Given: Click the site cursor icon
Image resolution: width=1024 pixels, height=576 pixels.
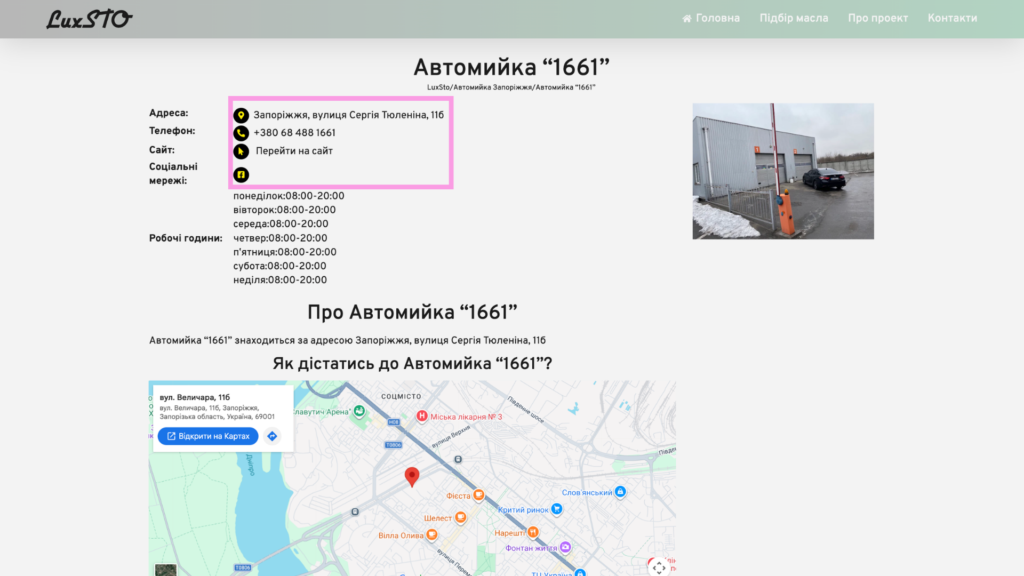Looking at the screenshot, I should click(x=241, y=152).
